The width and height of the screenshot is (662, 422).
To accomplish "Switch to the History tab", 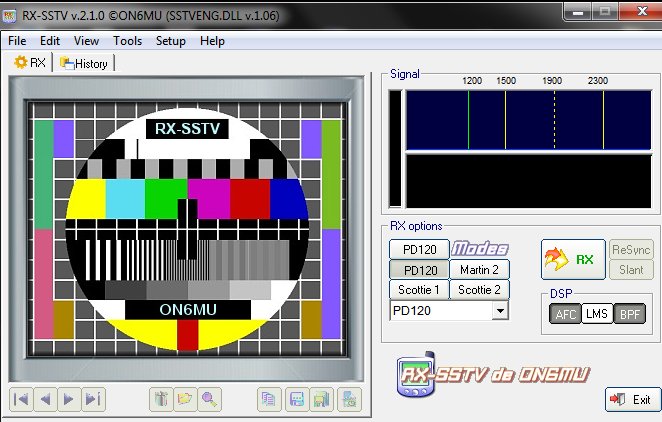I will [84, 63].
